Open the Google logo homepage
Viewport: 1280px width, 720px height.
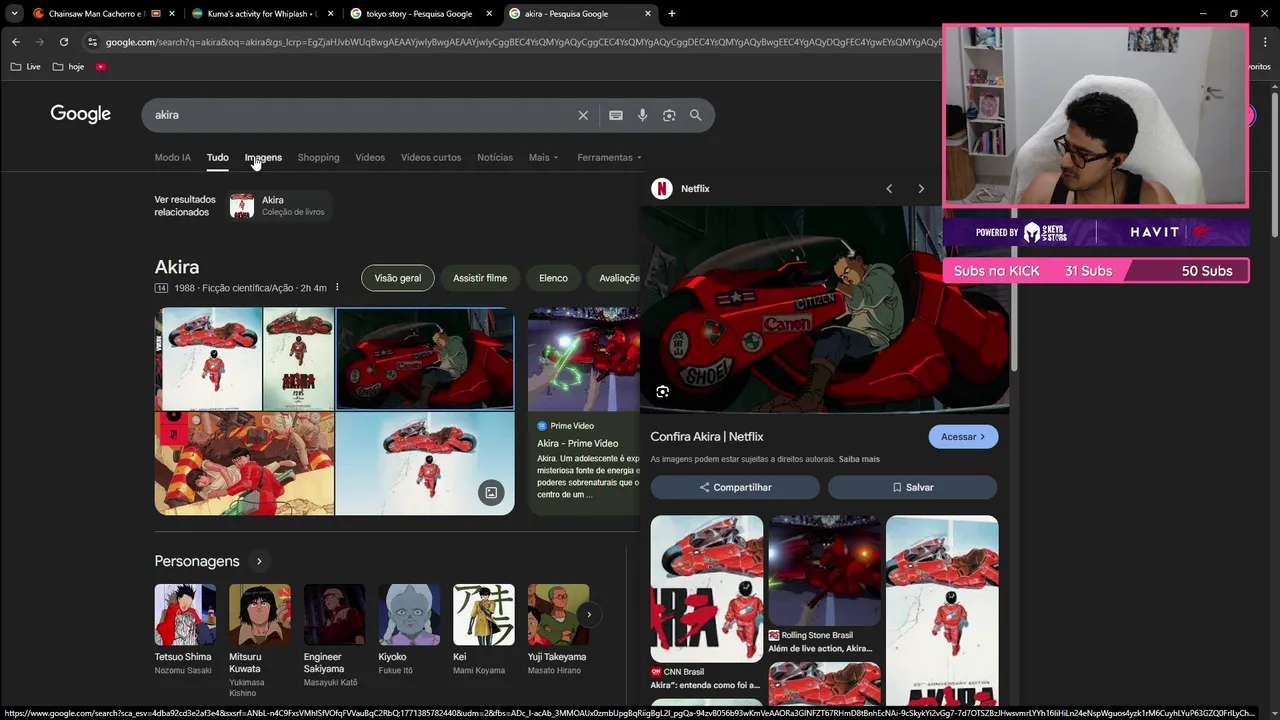click(x=81, y=114)
